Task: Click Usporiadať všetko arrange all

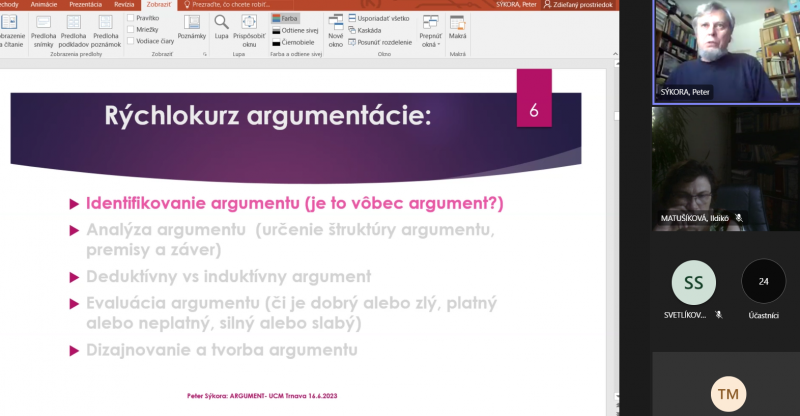Action: pyautogui.click(x=381, y=17)
